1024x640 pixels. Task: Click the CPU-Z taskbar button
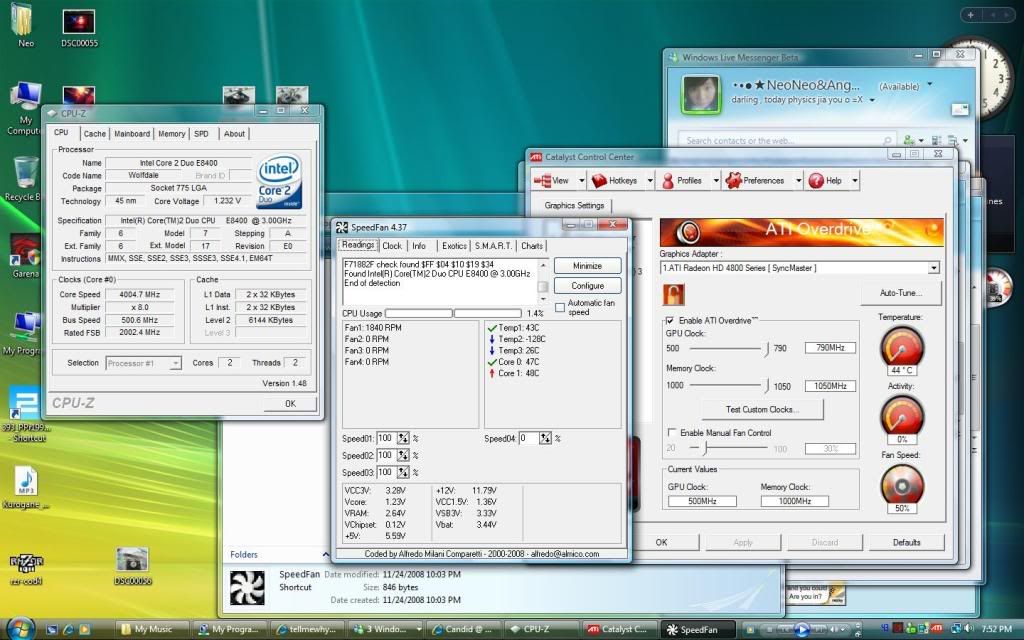(530, 630)
